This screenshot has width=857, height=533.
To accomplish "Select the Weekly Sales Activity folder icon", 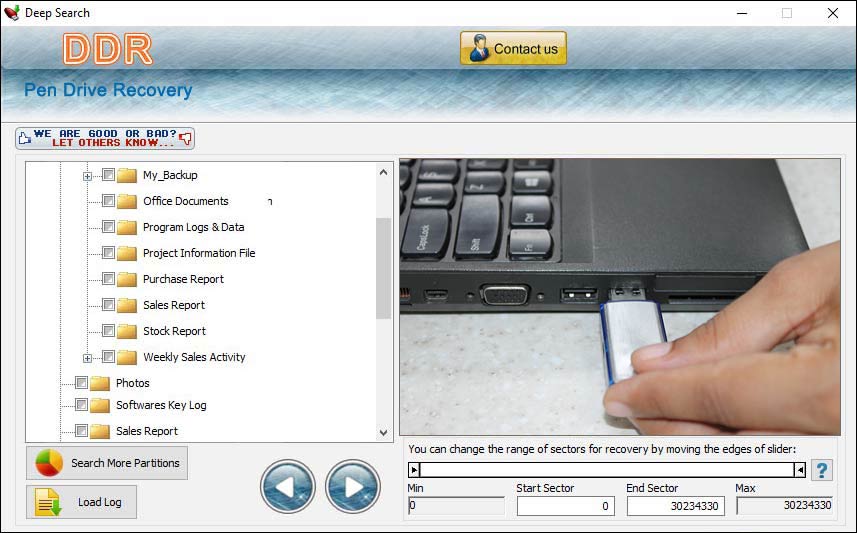I will click(x=127, y=357).
